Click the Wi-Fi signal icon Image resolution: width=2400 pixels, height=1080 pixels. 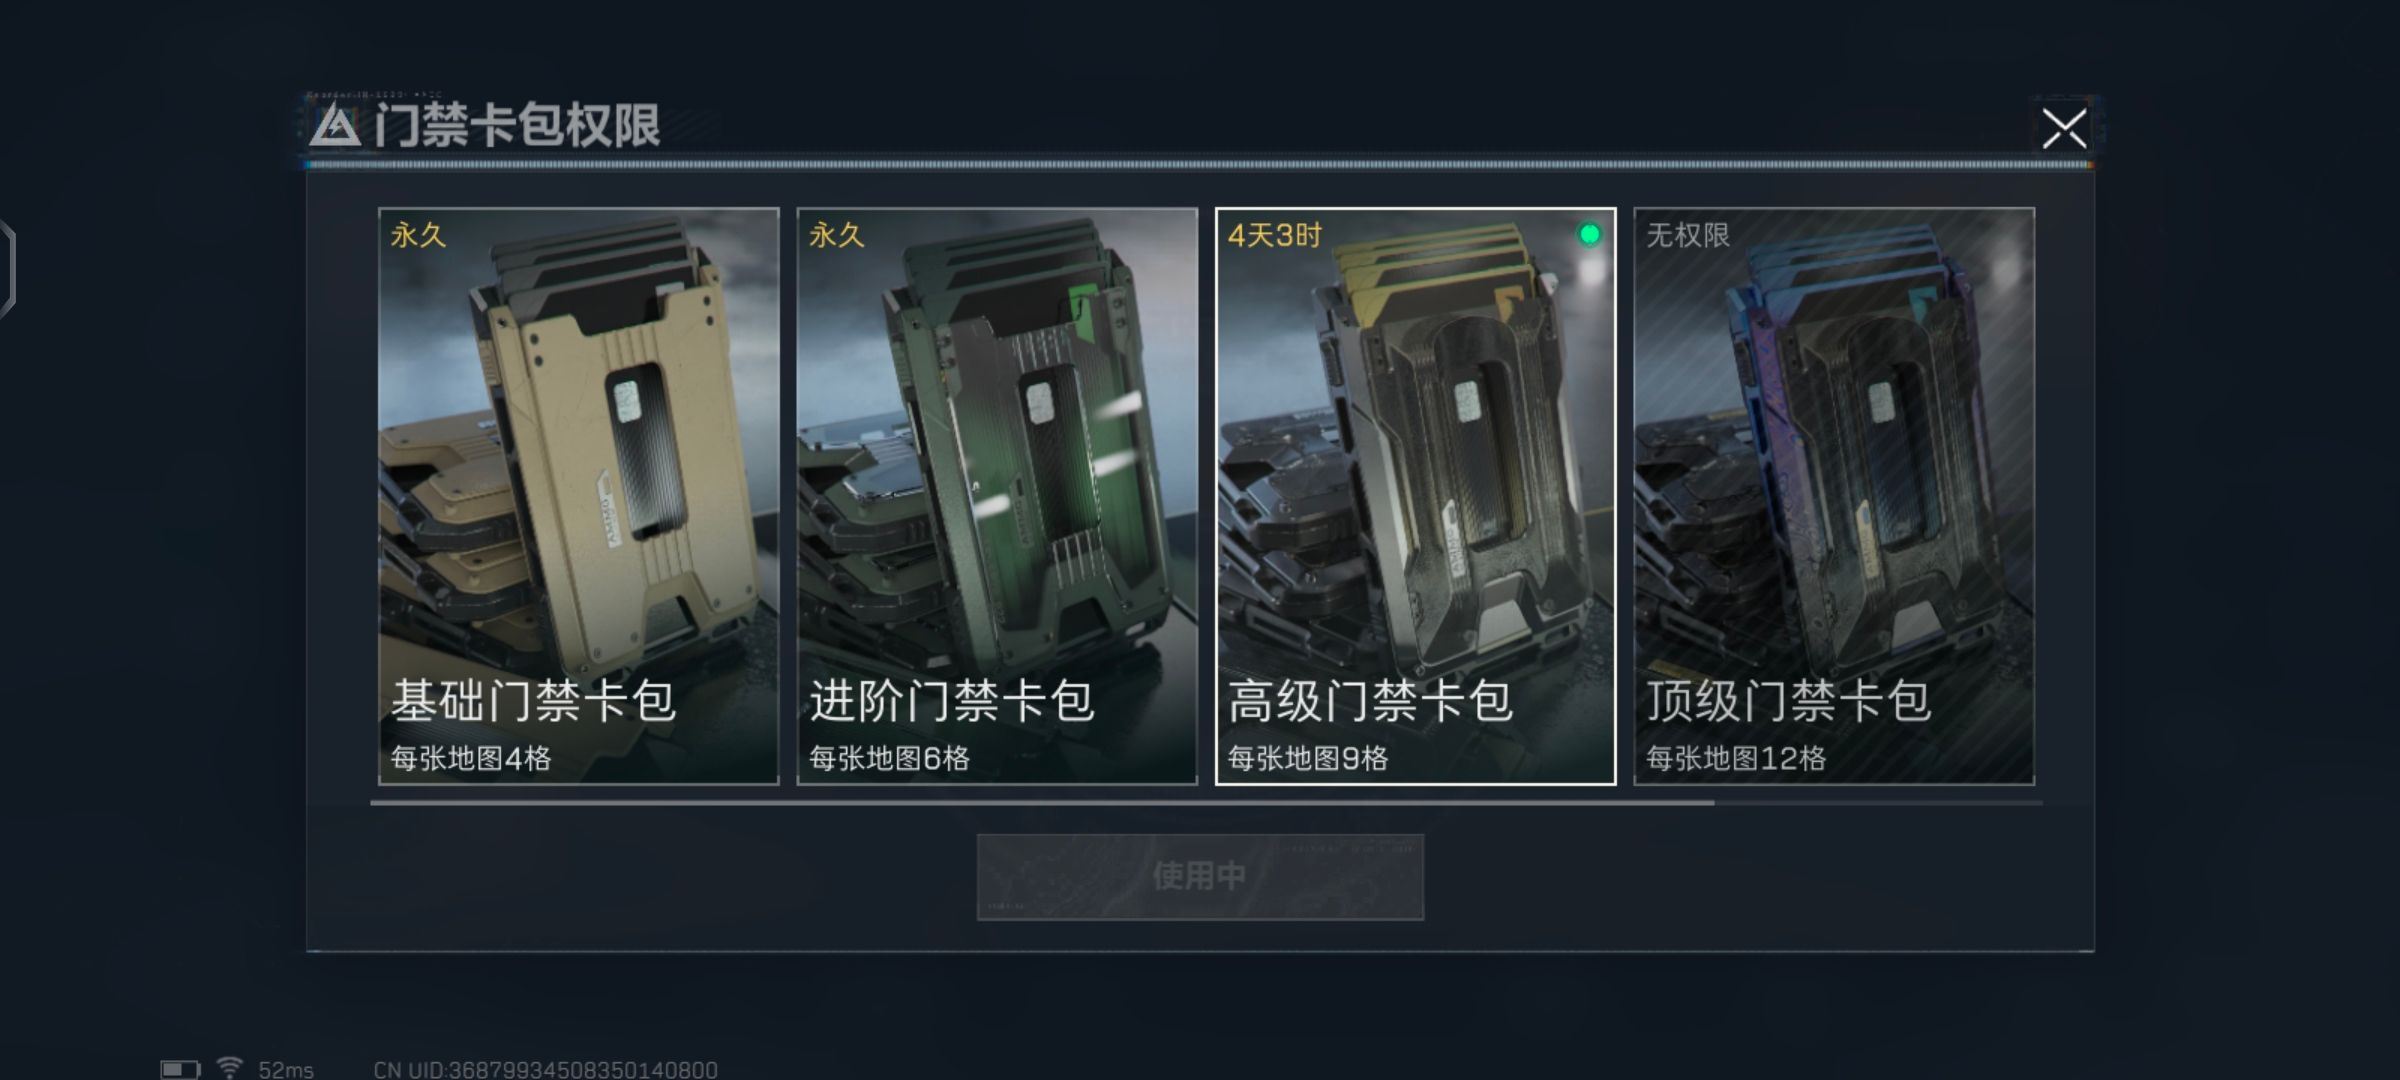[x=229, y=1068]
